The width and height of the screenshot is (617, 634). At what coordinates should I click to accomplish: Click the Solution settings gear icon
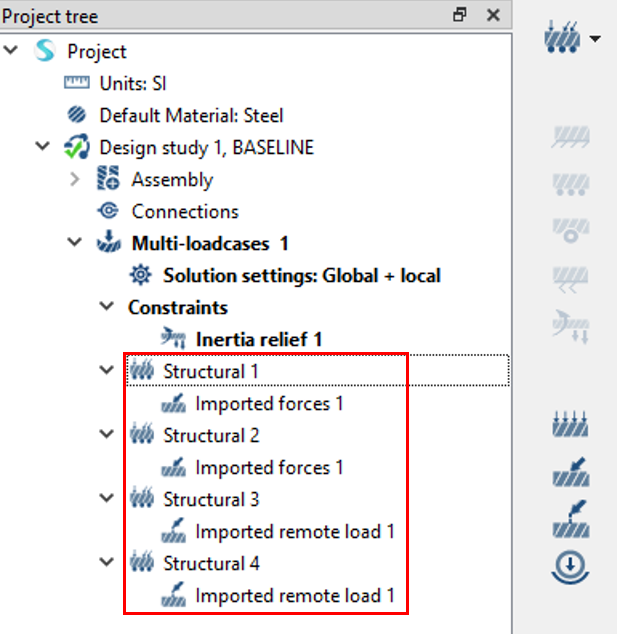click(140, 276)
